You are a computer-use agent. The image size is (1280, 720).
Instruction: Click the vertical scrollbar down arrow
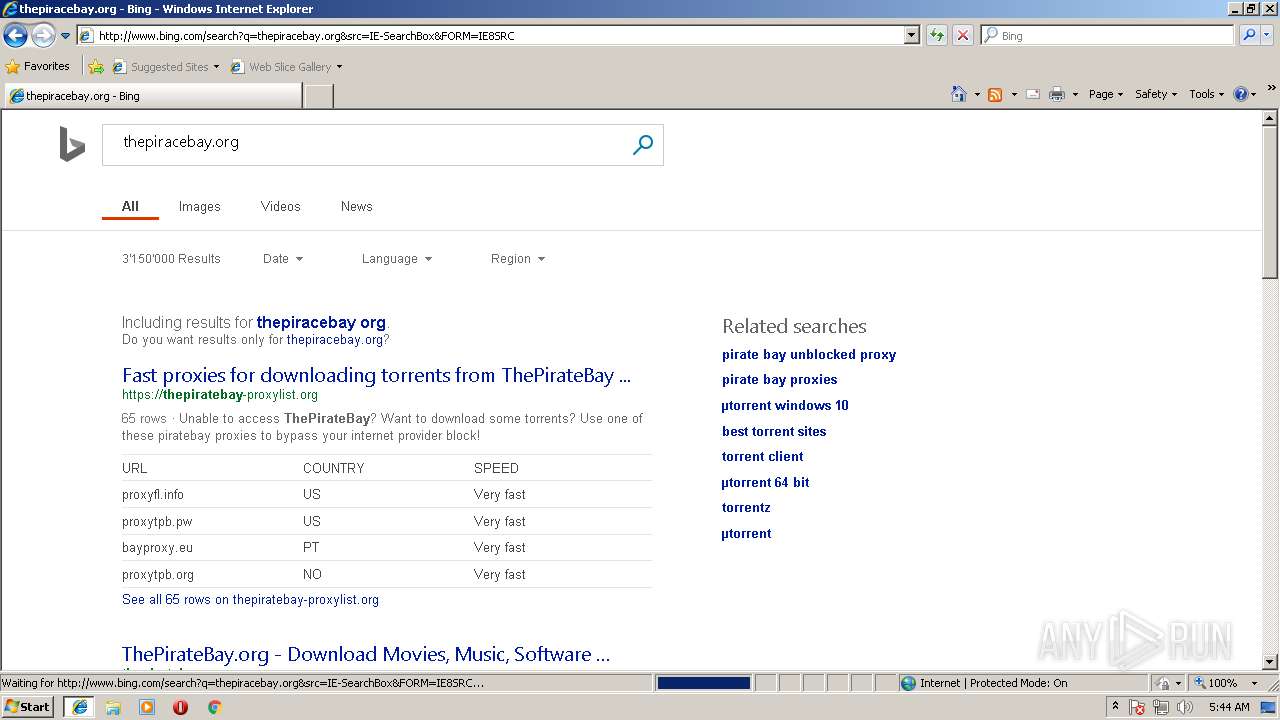click(x=1270, y=662)
